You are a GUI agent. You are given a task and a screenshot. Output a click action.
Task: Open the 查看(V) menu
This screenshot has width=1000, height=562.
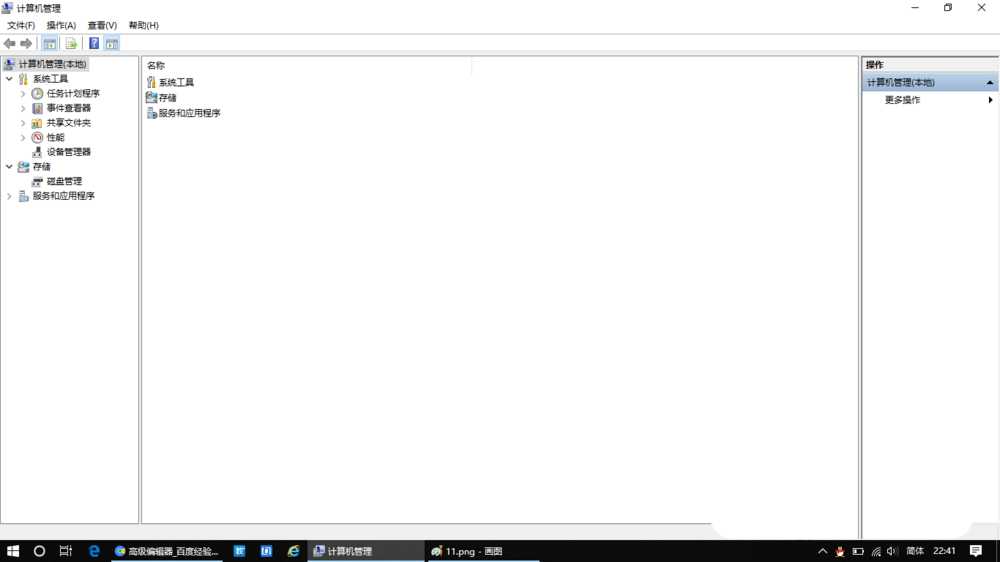[x=102, y=25]
